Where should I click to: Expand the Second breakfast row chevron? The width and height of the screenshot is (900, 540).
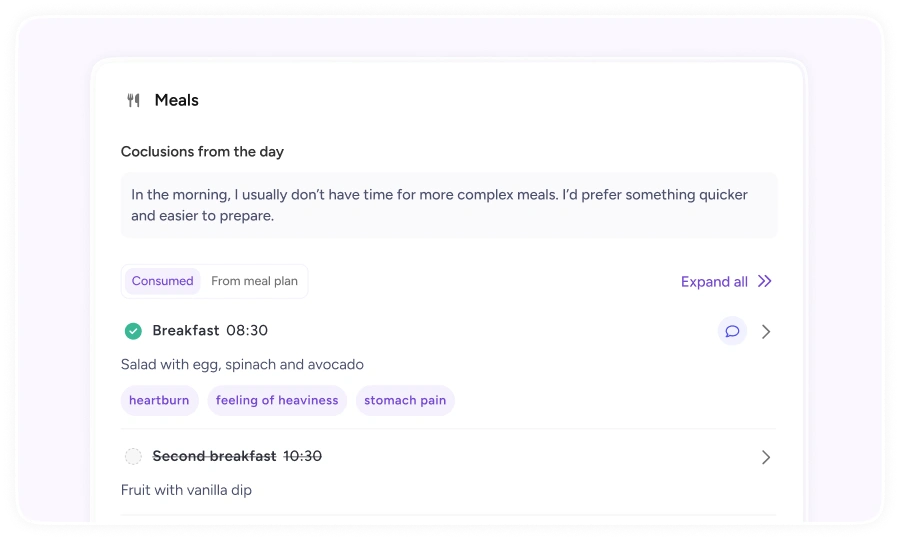click(766, 457)
